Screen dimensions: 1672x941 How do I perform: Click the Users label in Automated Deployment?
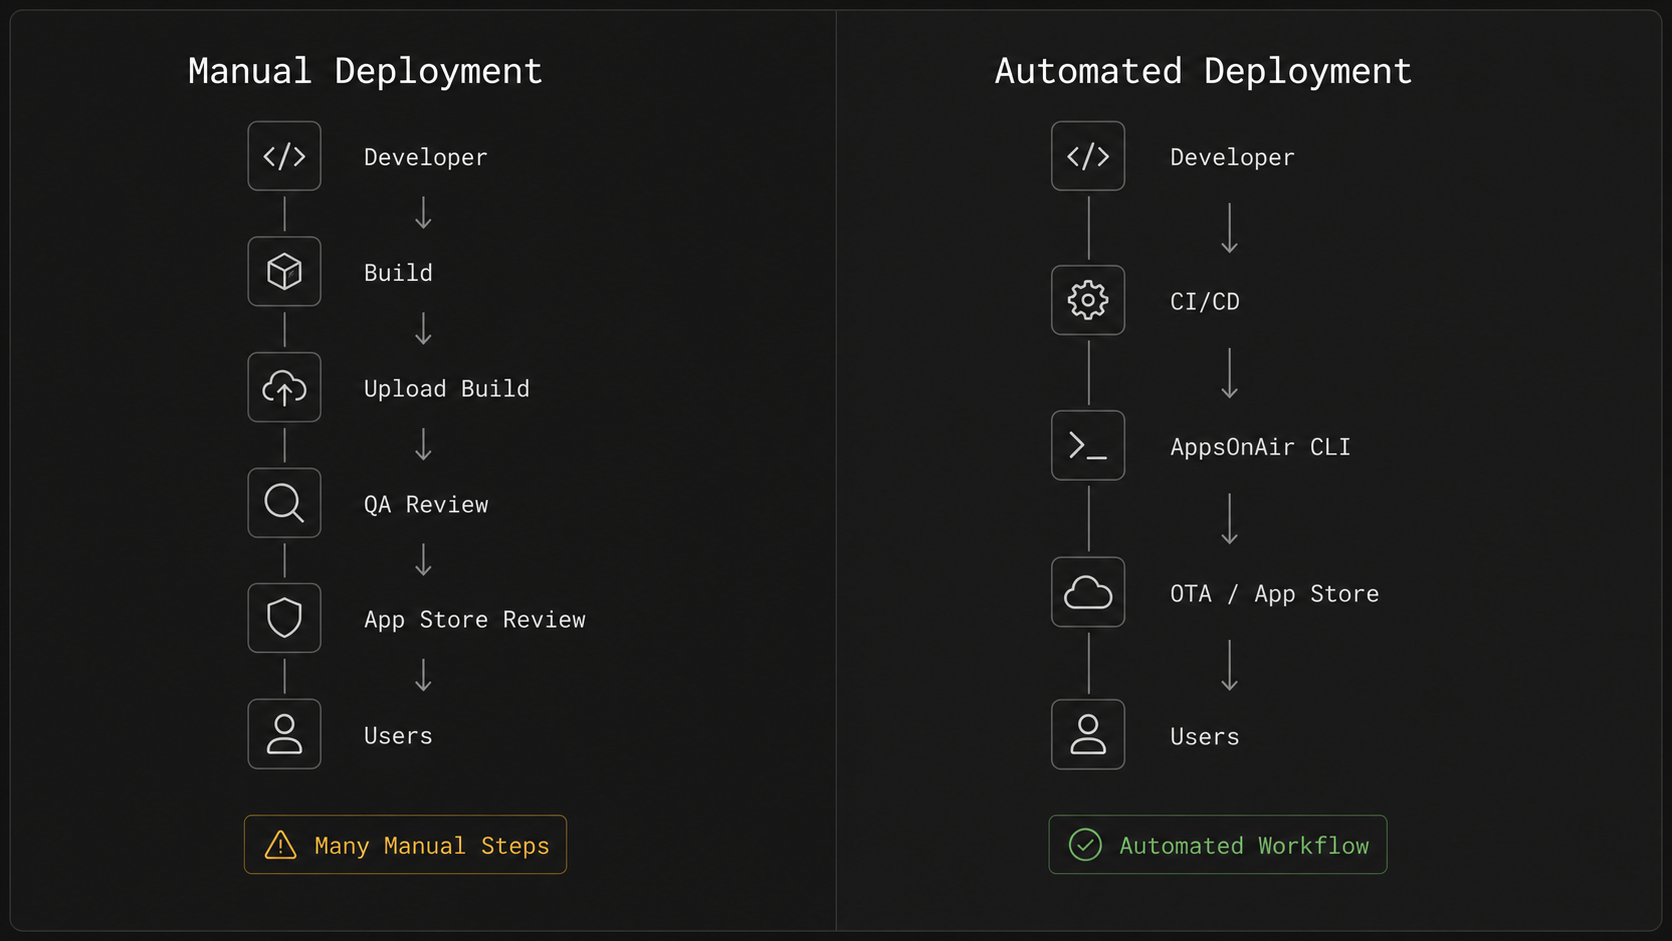[x=1205, y=737]
